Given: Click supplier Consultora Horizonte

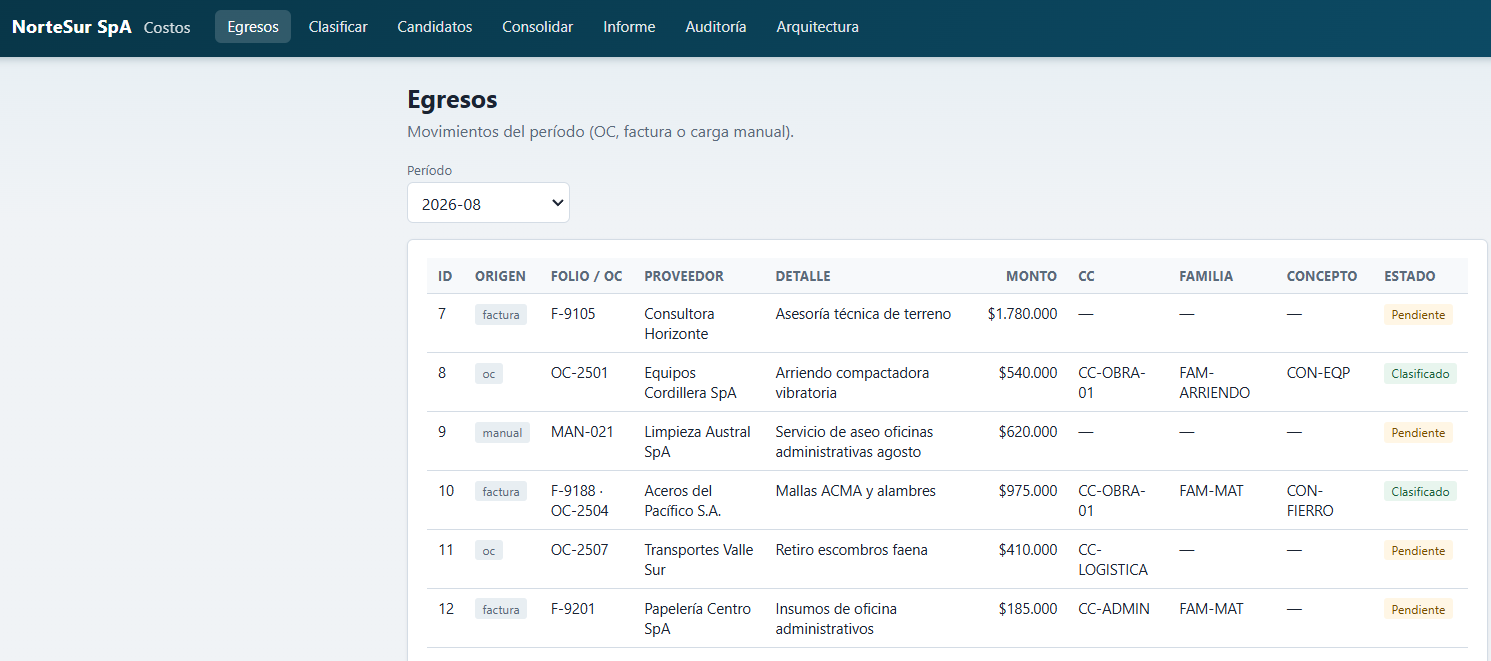Looking at the screenshot, I should (x=679, y=324).
